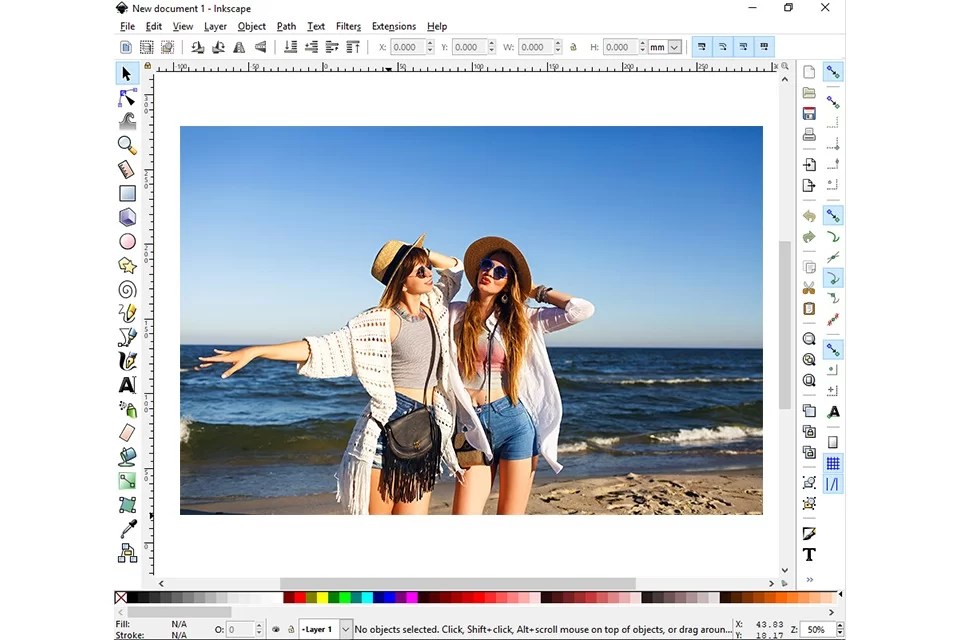The image size is (960, 640).
Task: Choose the Star and polygon tool
Action: click(x=127, y=266)
